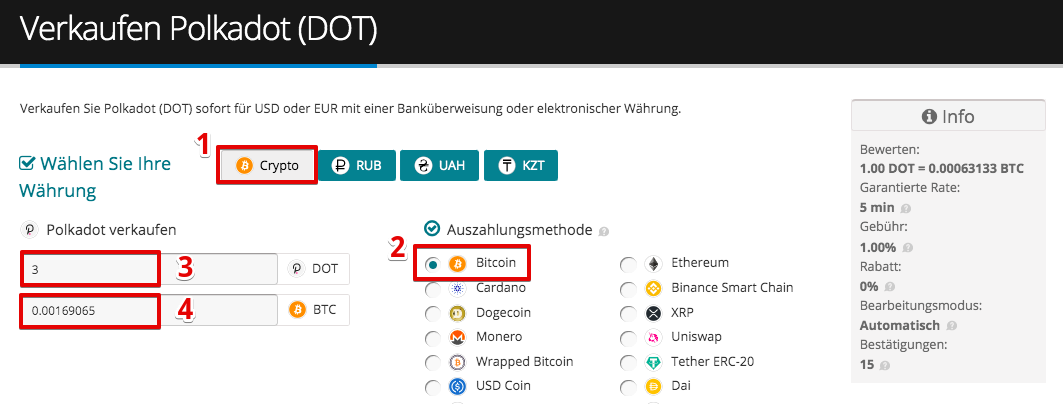Choose Tether ERC-20 payout option

628,363
